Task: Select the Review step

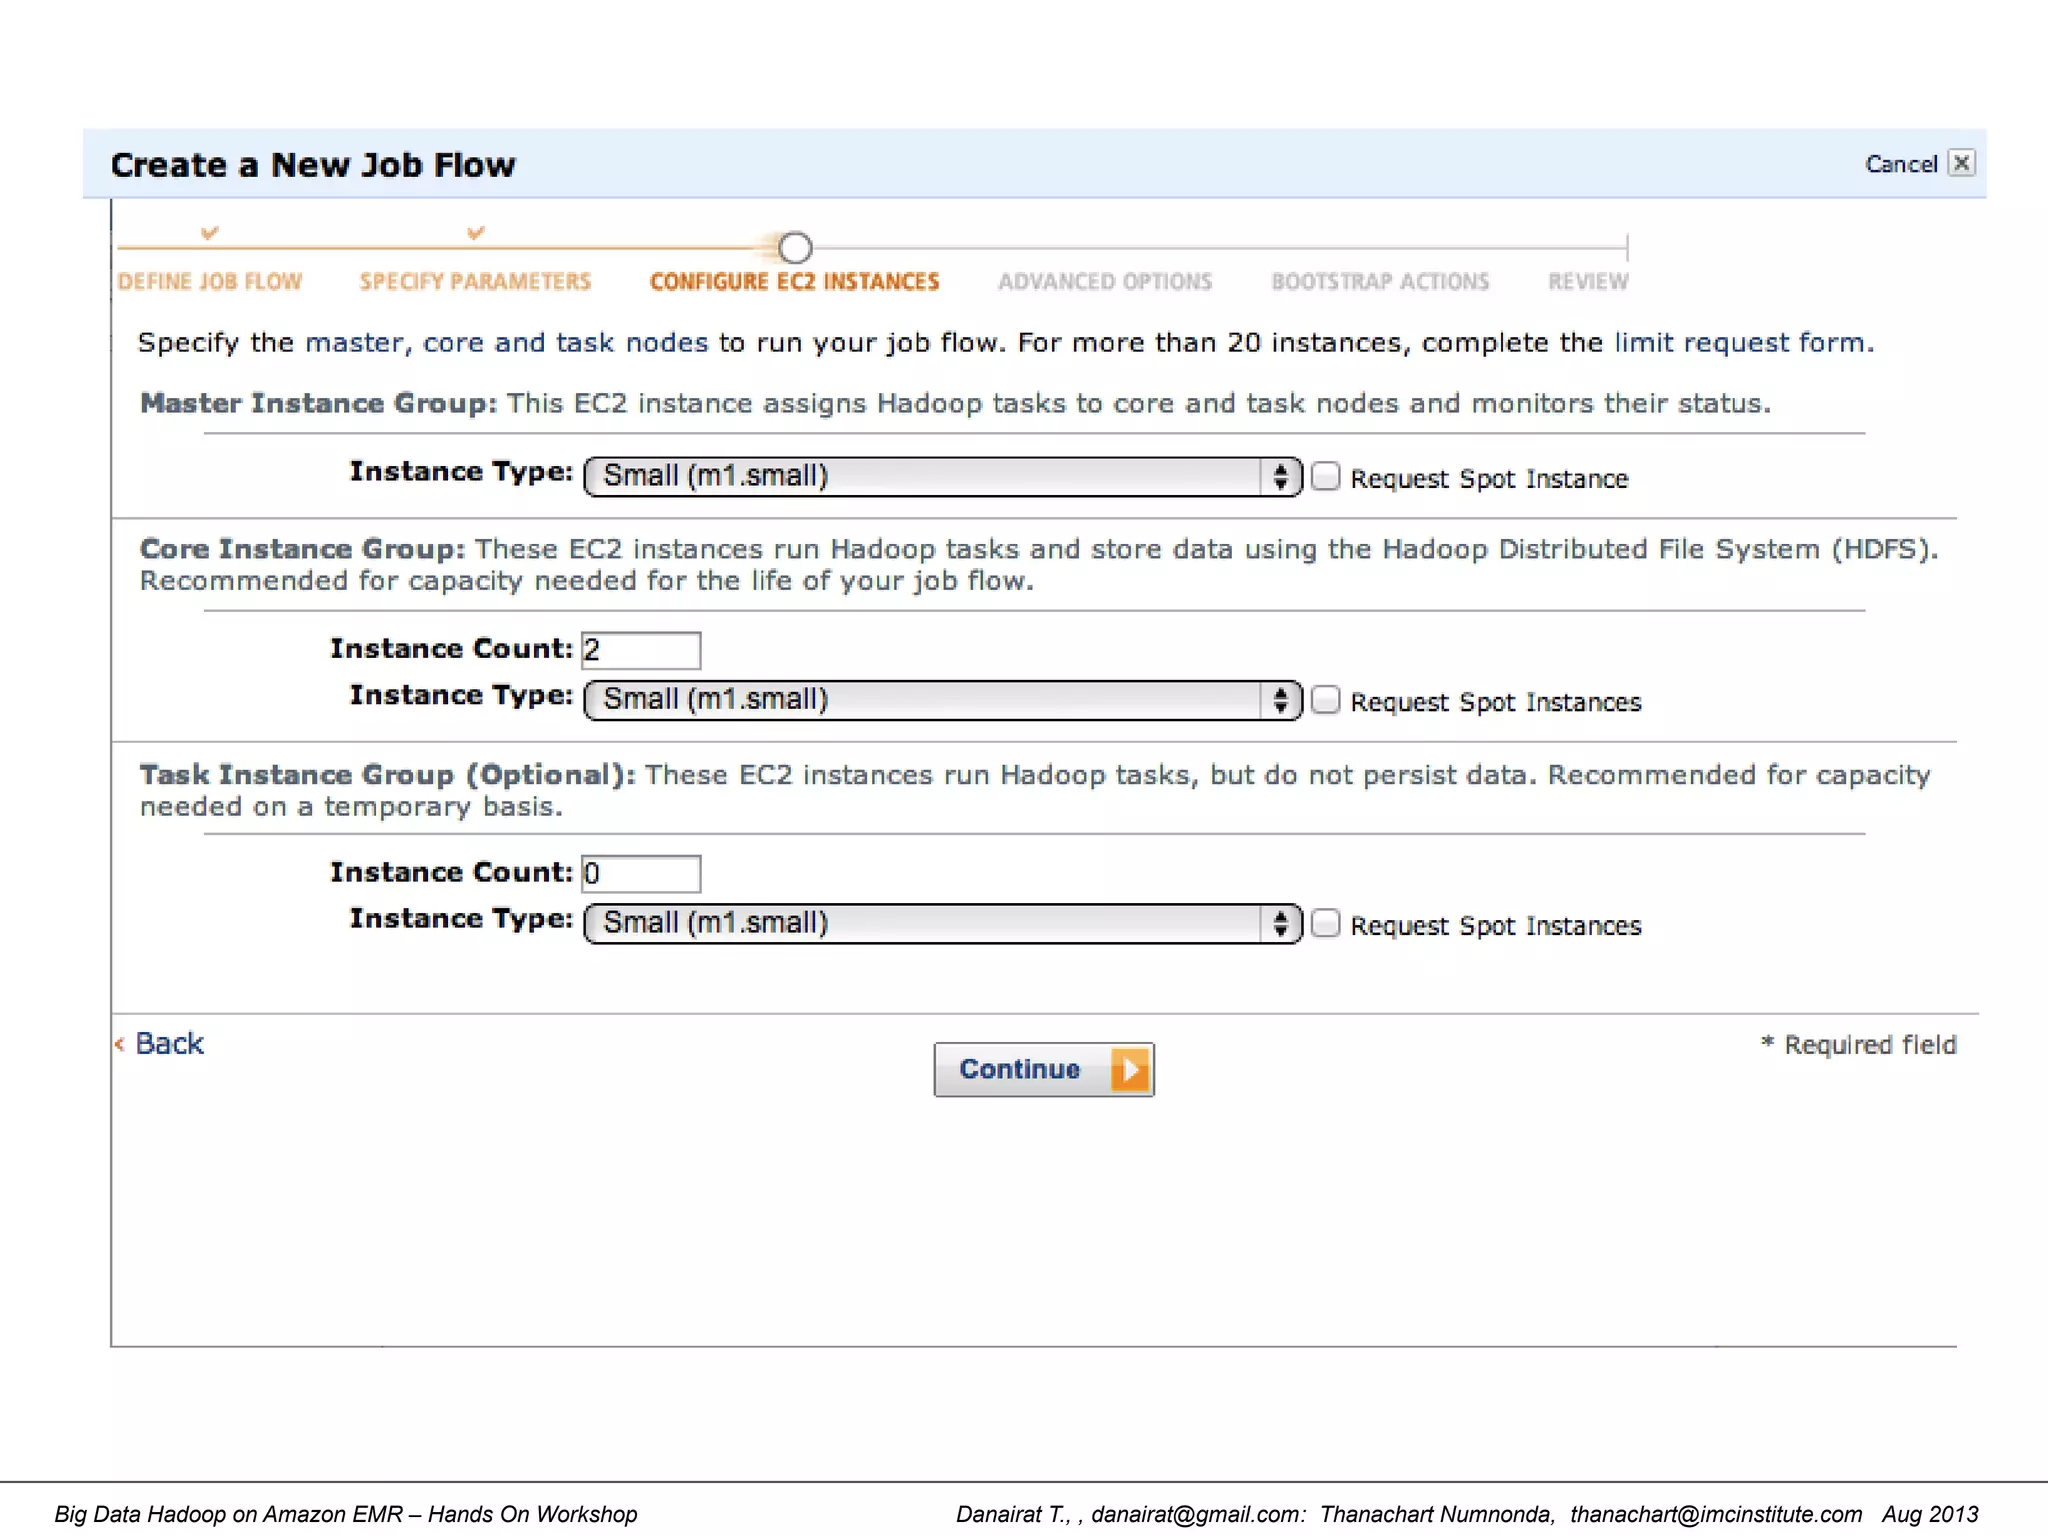Action: pos(1588,282)
